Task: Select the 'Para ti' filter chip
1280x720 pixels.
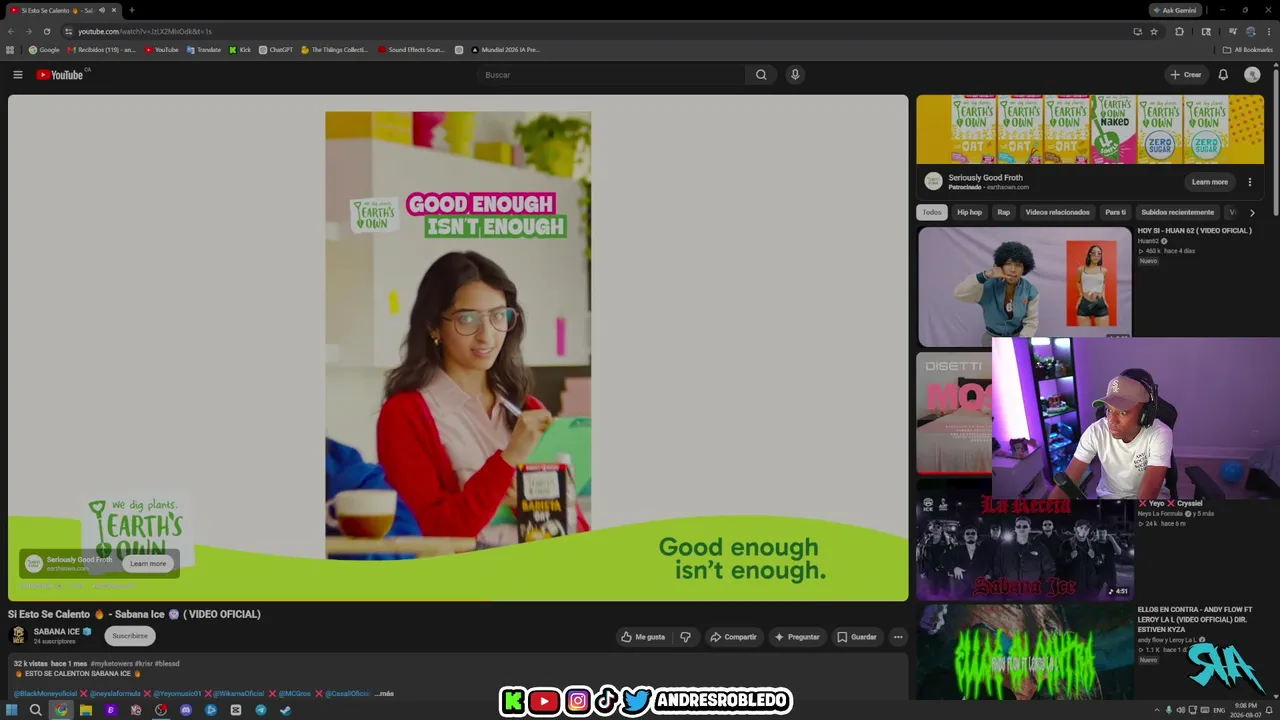Action: 1115,212
